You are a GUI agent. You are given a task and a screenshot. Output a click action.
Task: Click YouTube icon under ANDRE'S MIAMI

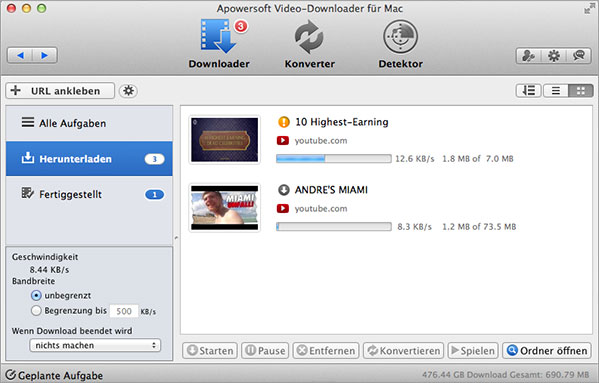[283, 208]
